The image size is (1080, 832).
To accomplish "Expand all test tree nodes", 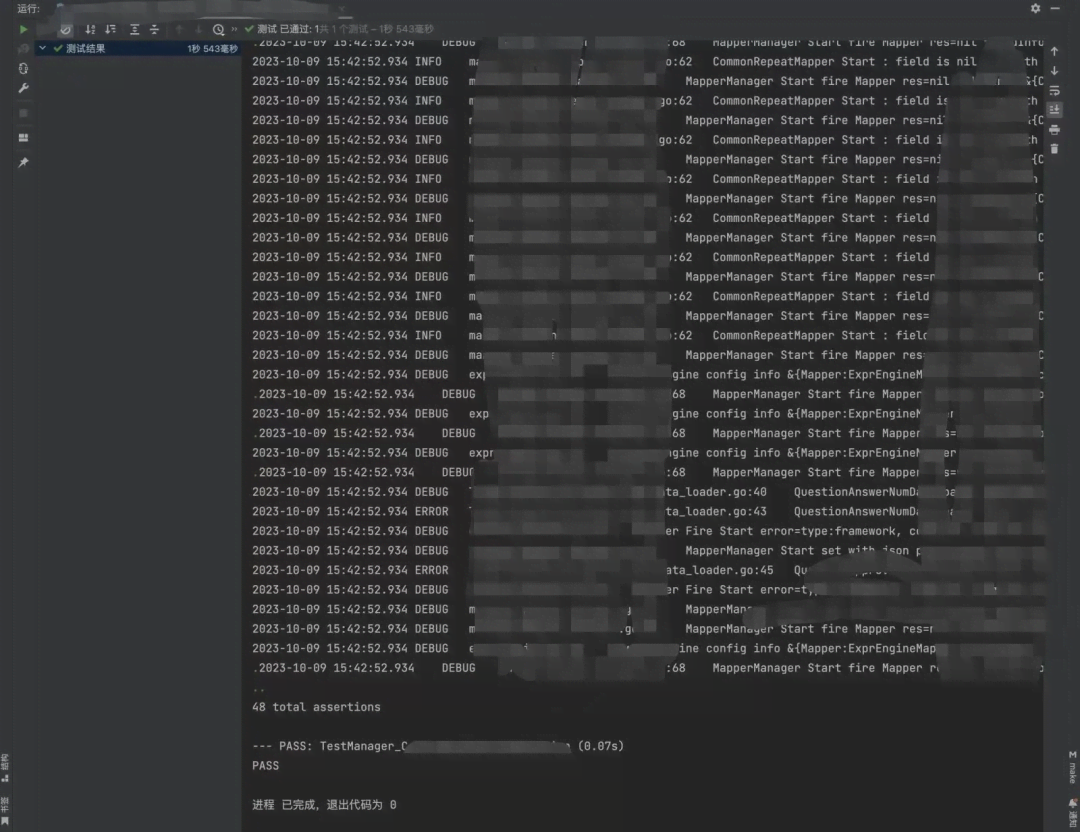I will [x=135, y=29].
